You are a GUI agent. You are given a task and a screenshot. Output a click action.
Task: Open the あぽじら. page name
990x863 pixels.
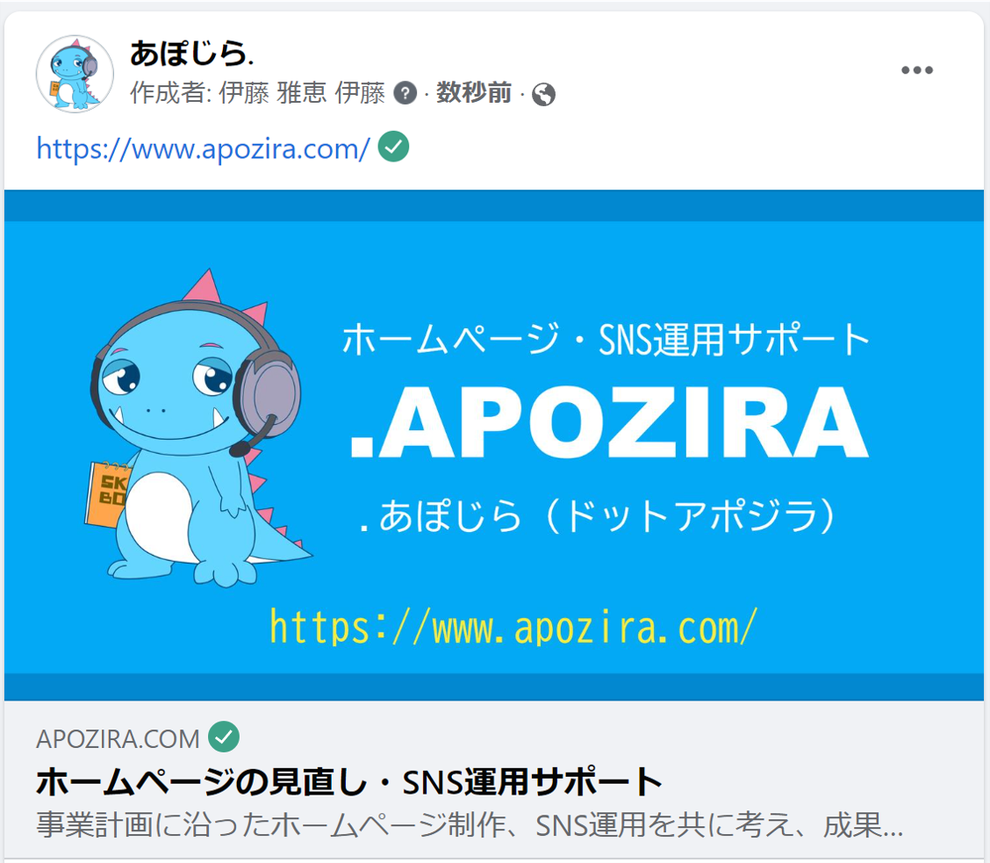point(191,53)
